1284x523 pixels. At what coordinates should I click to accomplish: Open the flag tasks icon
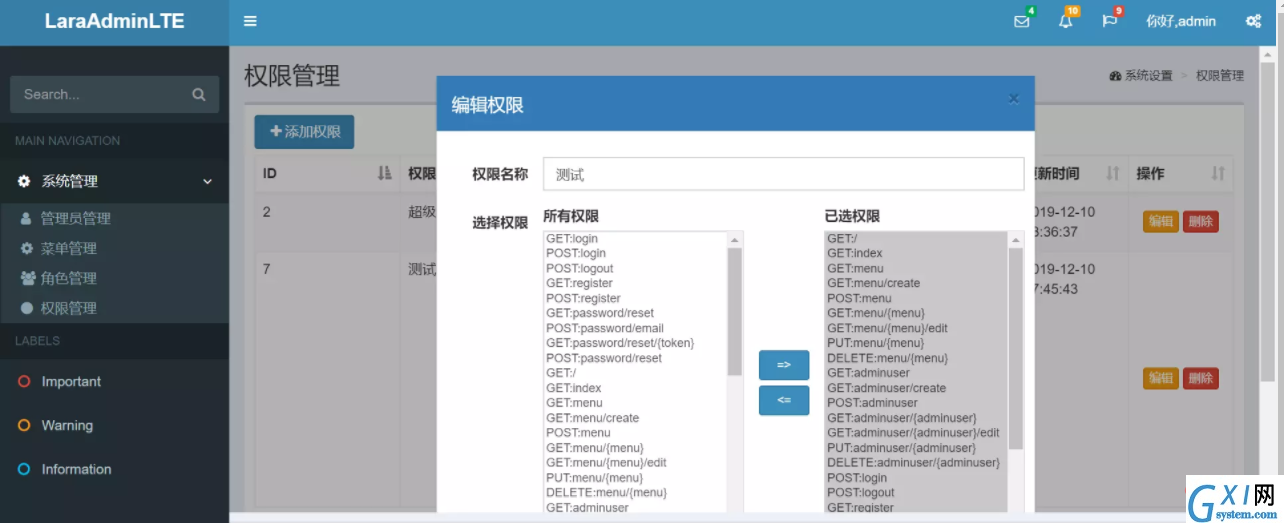point(1109,21)
